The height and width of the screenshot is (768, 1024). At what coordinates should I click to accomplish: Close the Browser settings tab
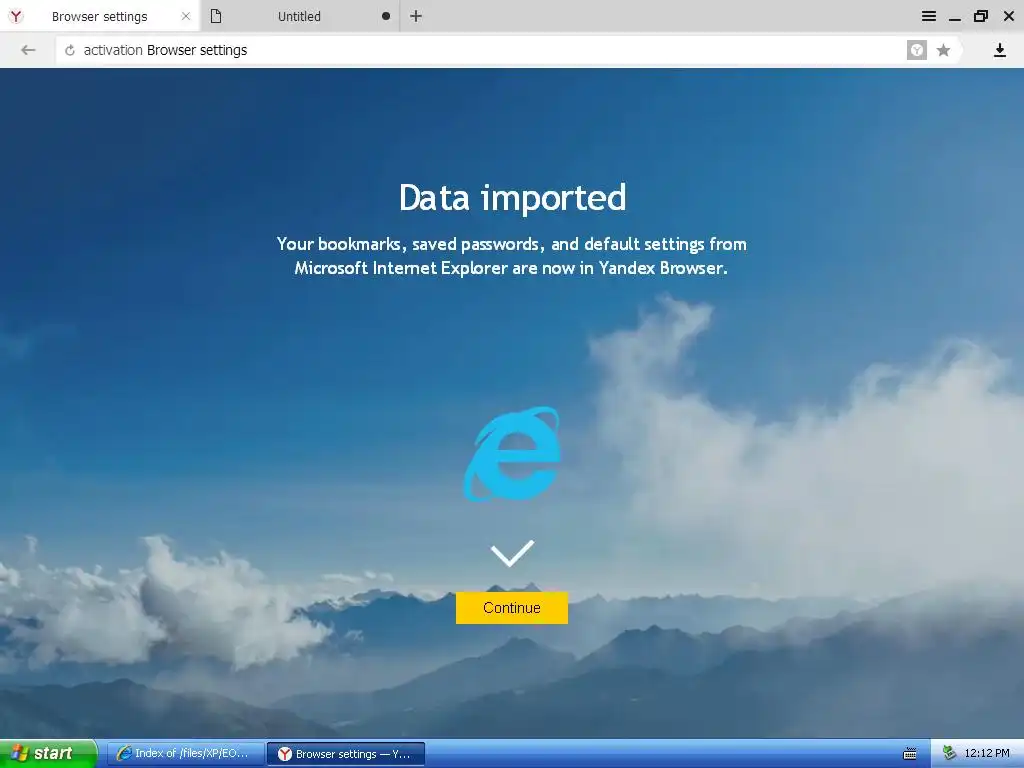[186, 16]
